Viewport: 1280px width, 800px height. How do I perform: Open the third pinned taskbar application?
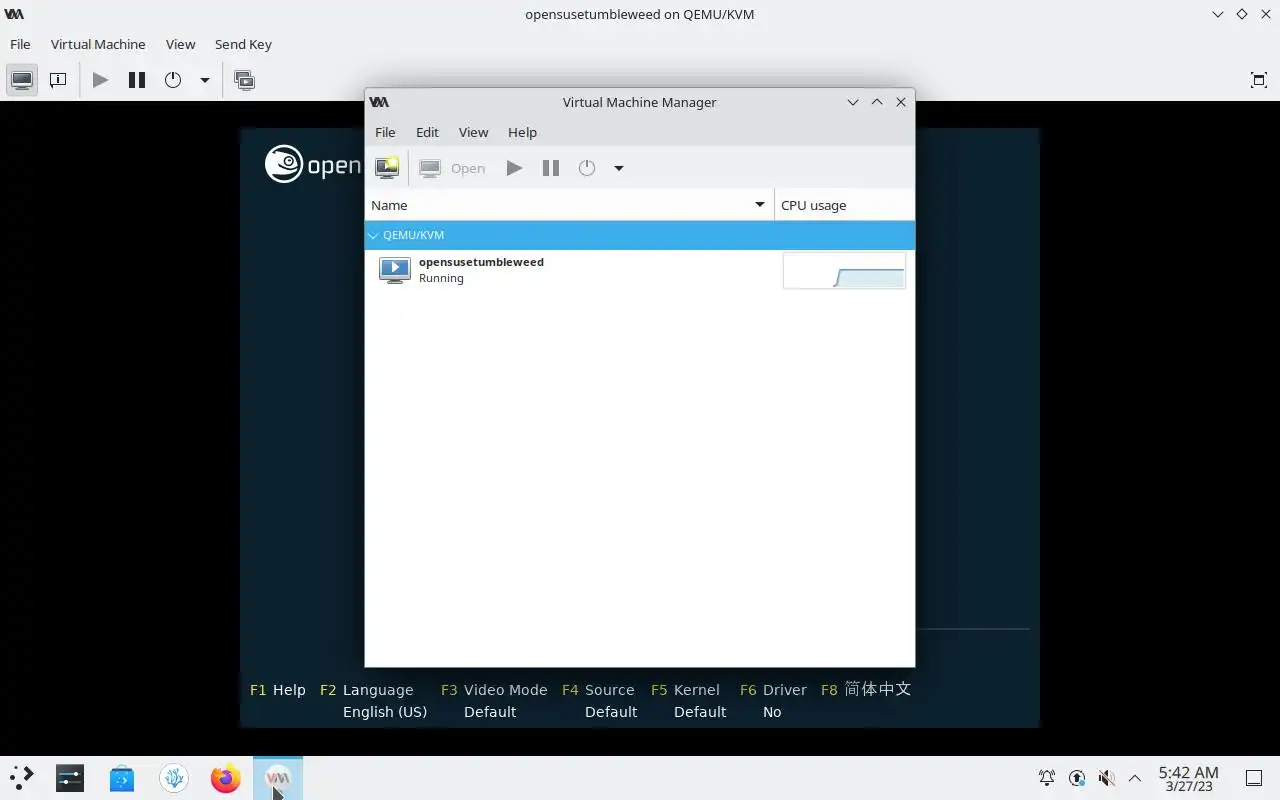click(174, 778)
